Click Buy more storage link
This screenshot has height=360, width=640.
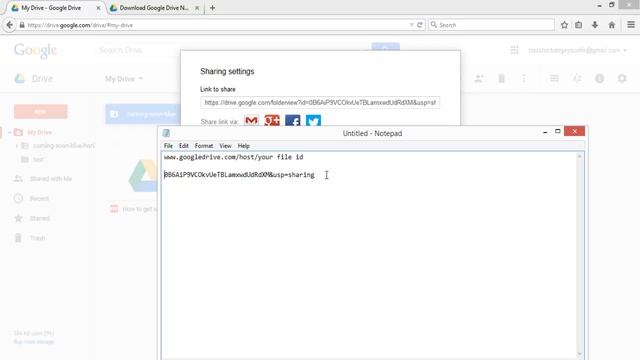point(34,342)
